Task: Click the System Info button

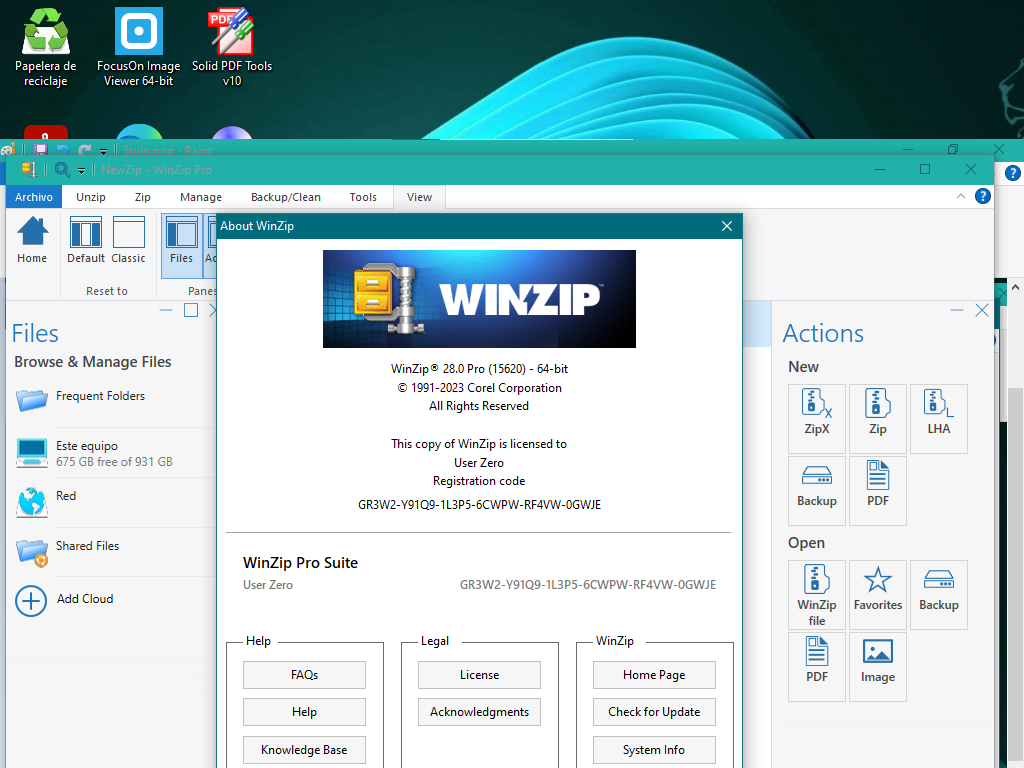Action: 654,750
